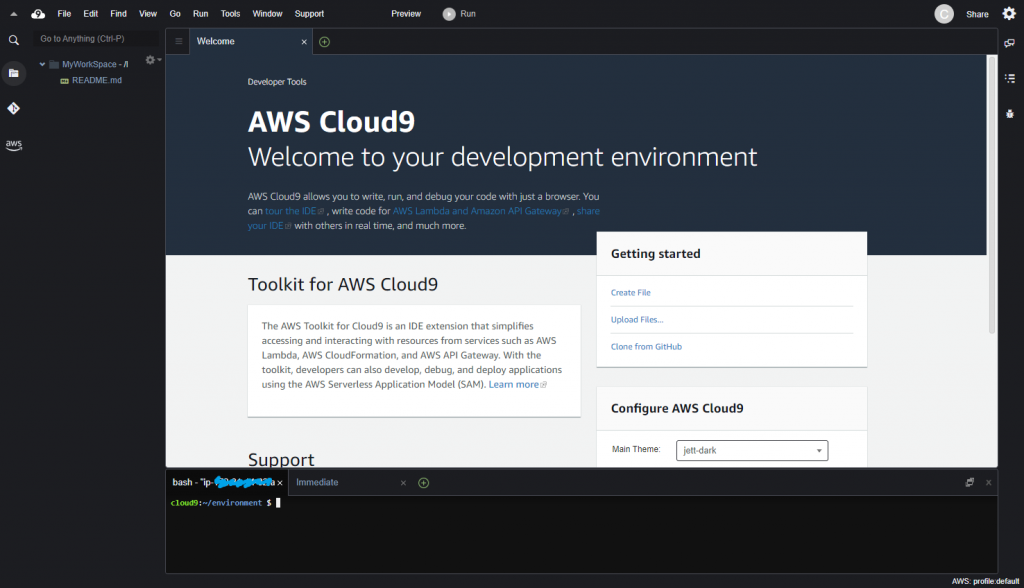Screen dimensions: 1024x588
Task: Focus the Go to Anything search field
Action: coord(96,39)
